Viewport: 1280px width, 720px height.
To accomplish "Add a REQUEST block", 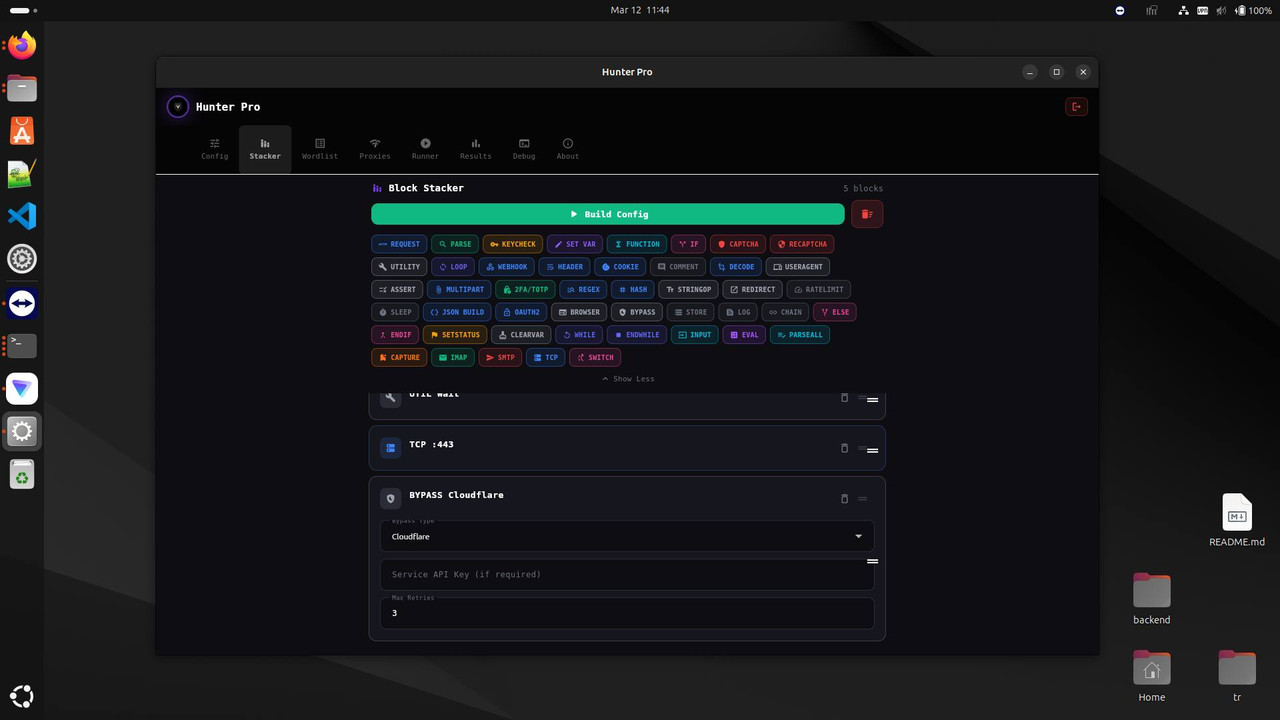I will pos(399,244).
